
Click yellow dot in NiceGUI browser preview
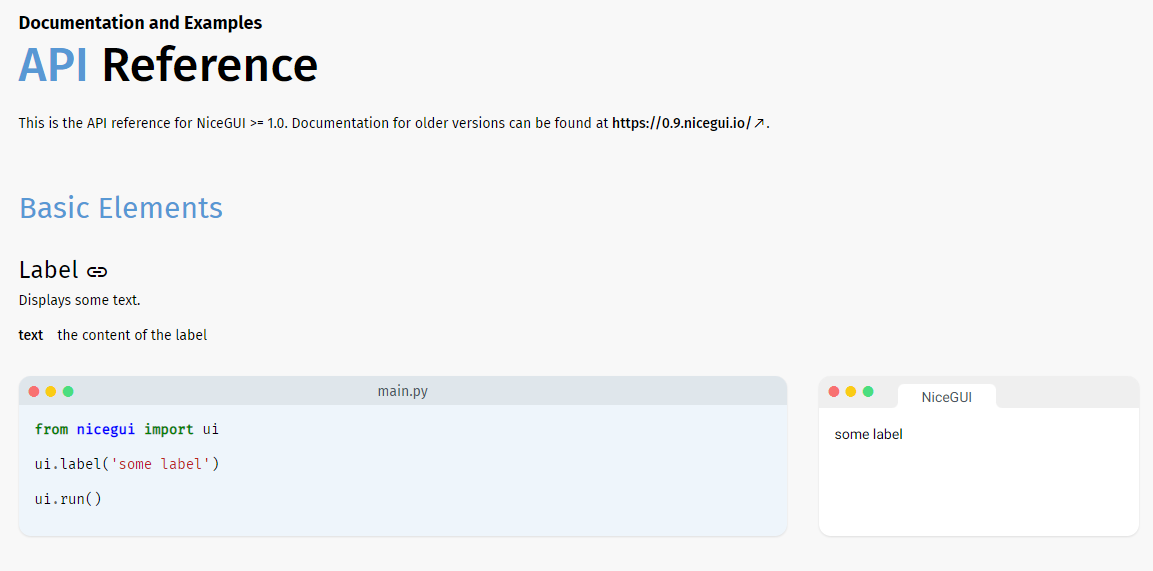(851, 391)
